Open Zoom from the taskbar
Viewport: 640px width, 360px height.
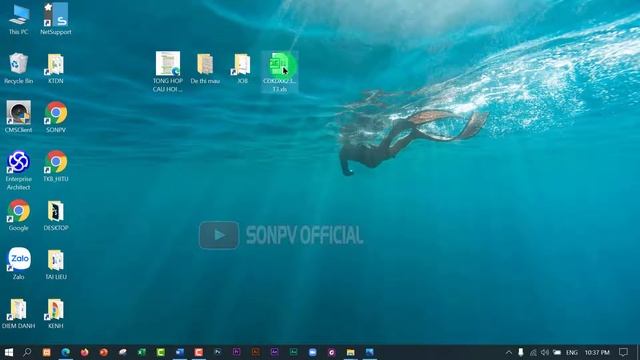pyautogui.click(x=313, y=352)
